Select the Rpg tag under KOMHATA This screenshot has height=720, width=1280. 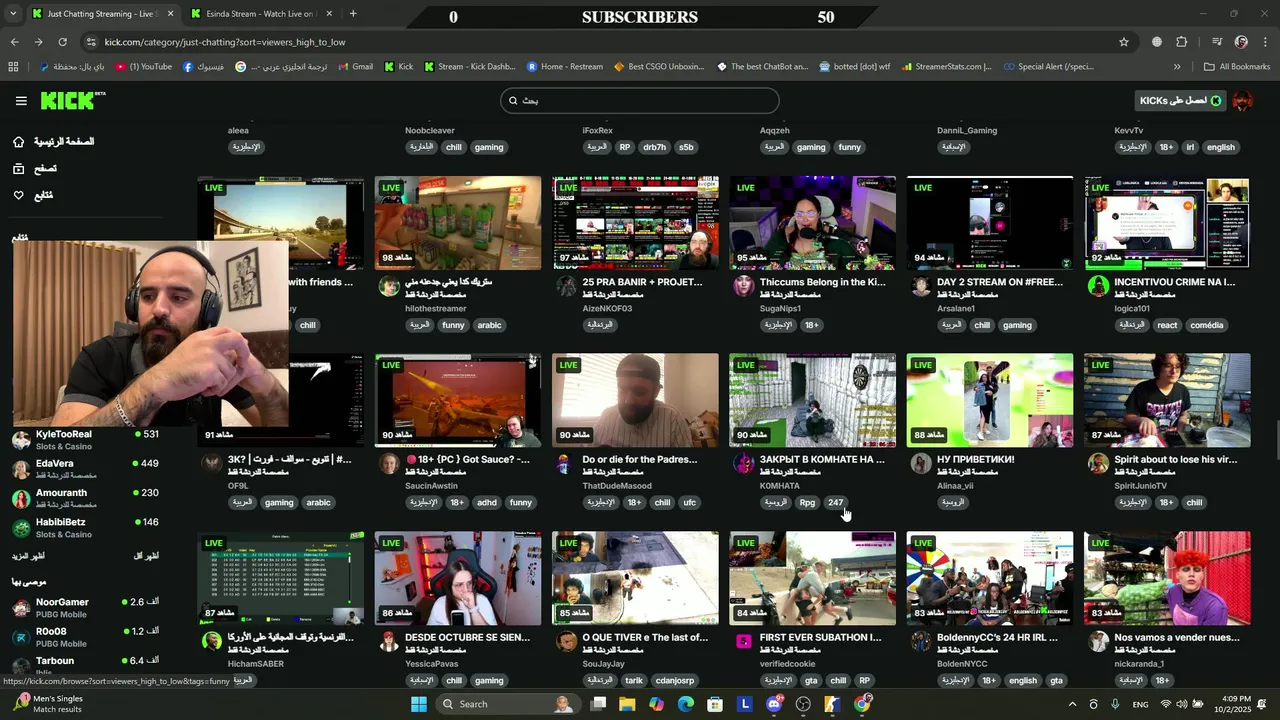[807, 503]
